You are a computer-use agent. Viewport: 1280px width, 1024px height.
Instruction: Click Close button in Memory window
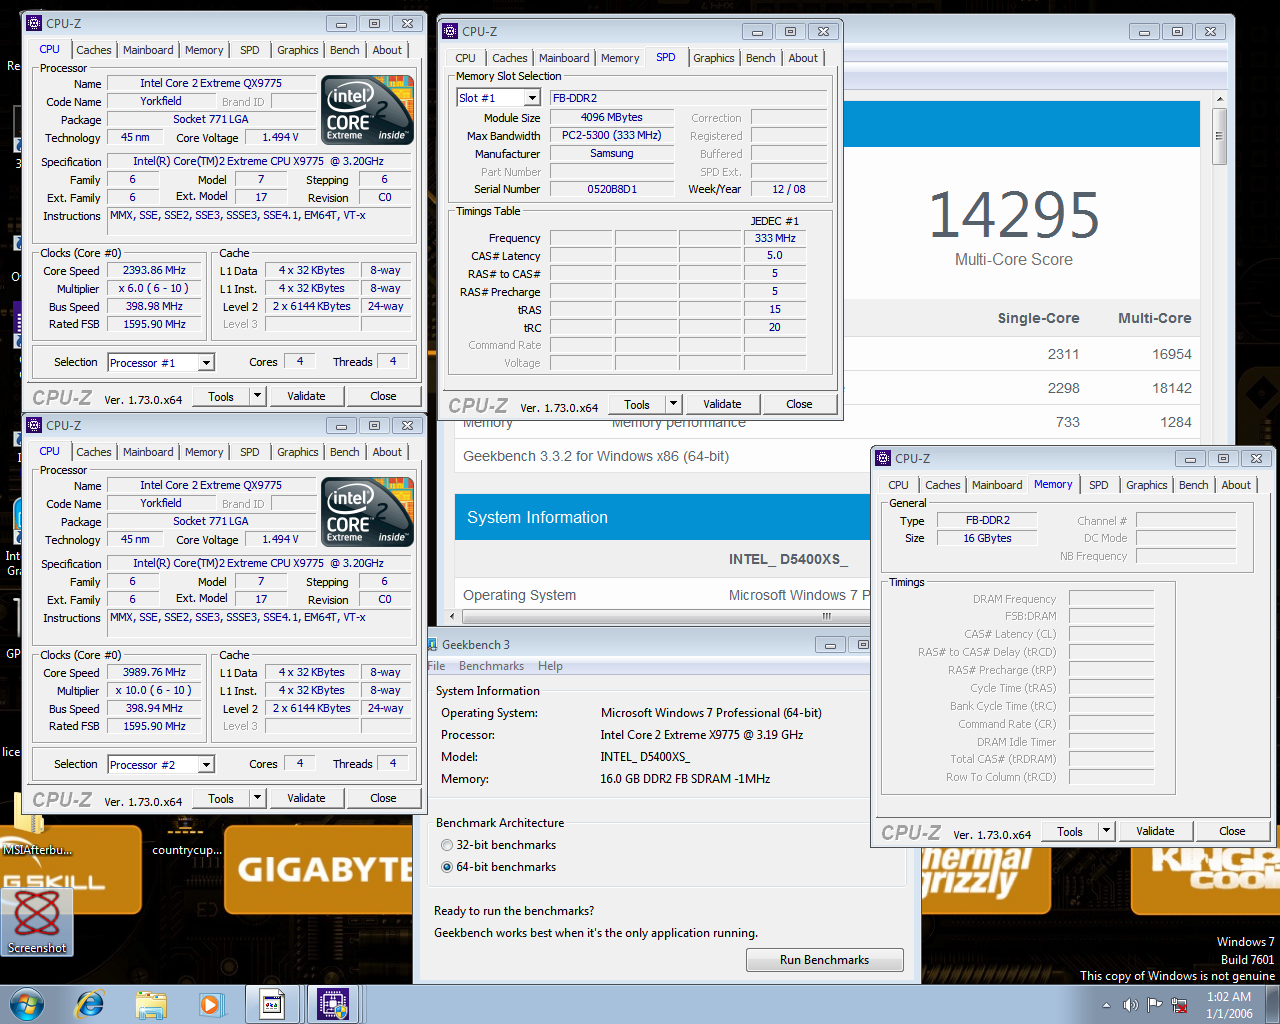1232,831
